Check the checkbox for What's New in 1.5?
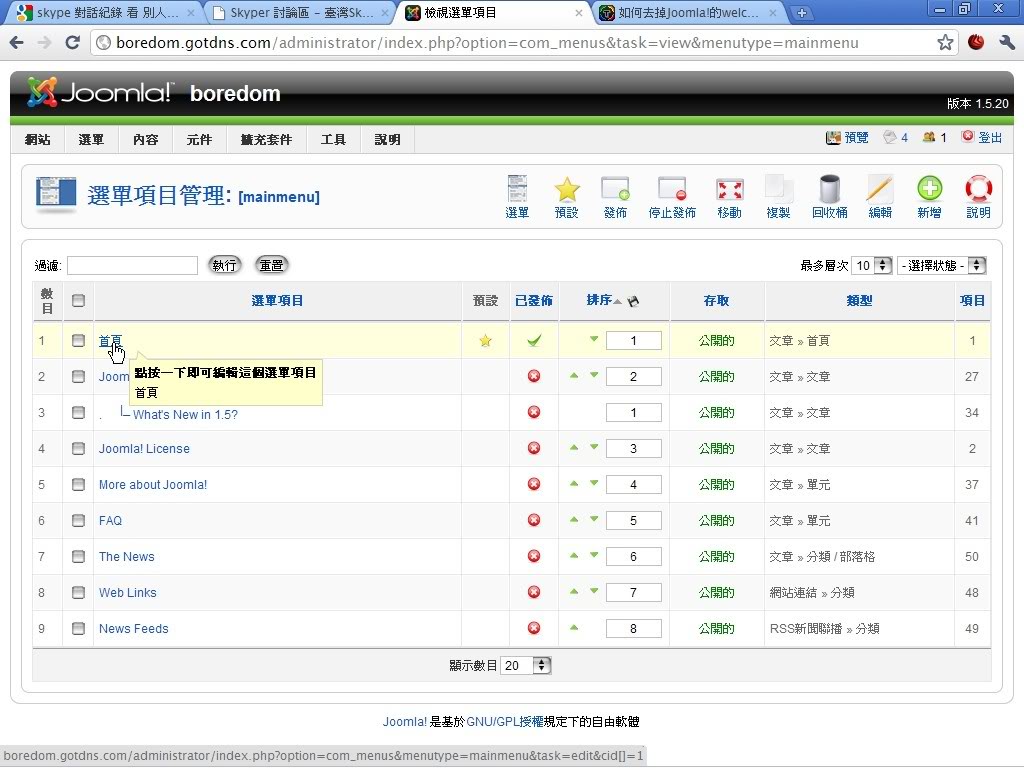 78,412
